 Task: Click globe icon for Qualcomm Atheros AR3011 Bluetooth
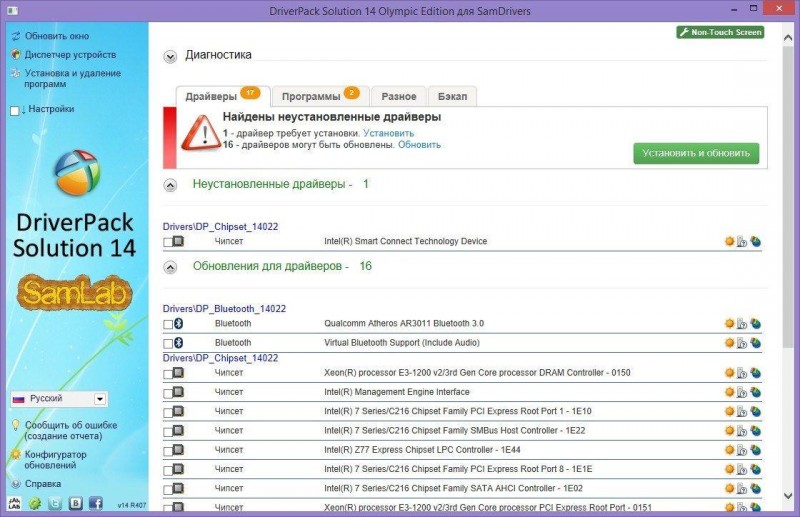coord(756,324)
